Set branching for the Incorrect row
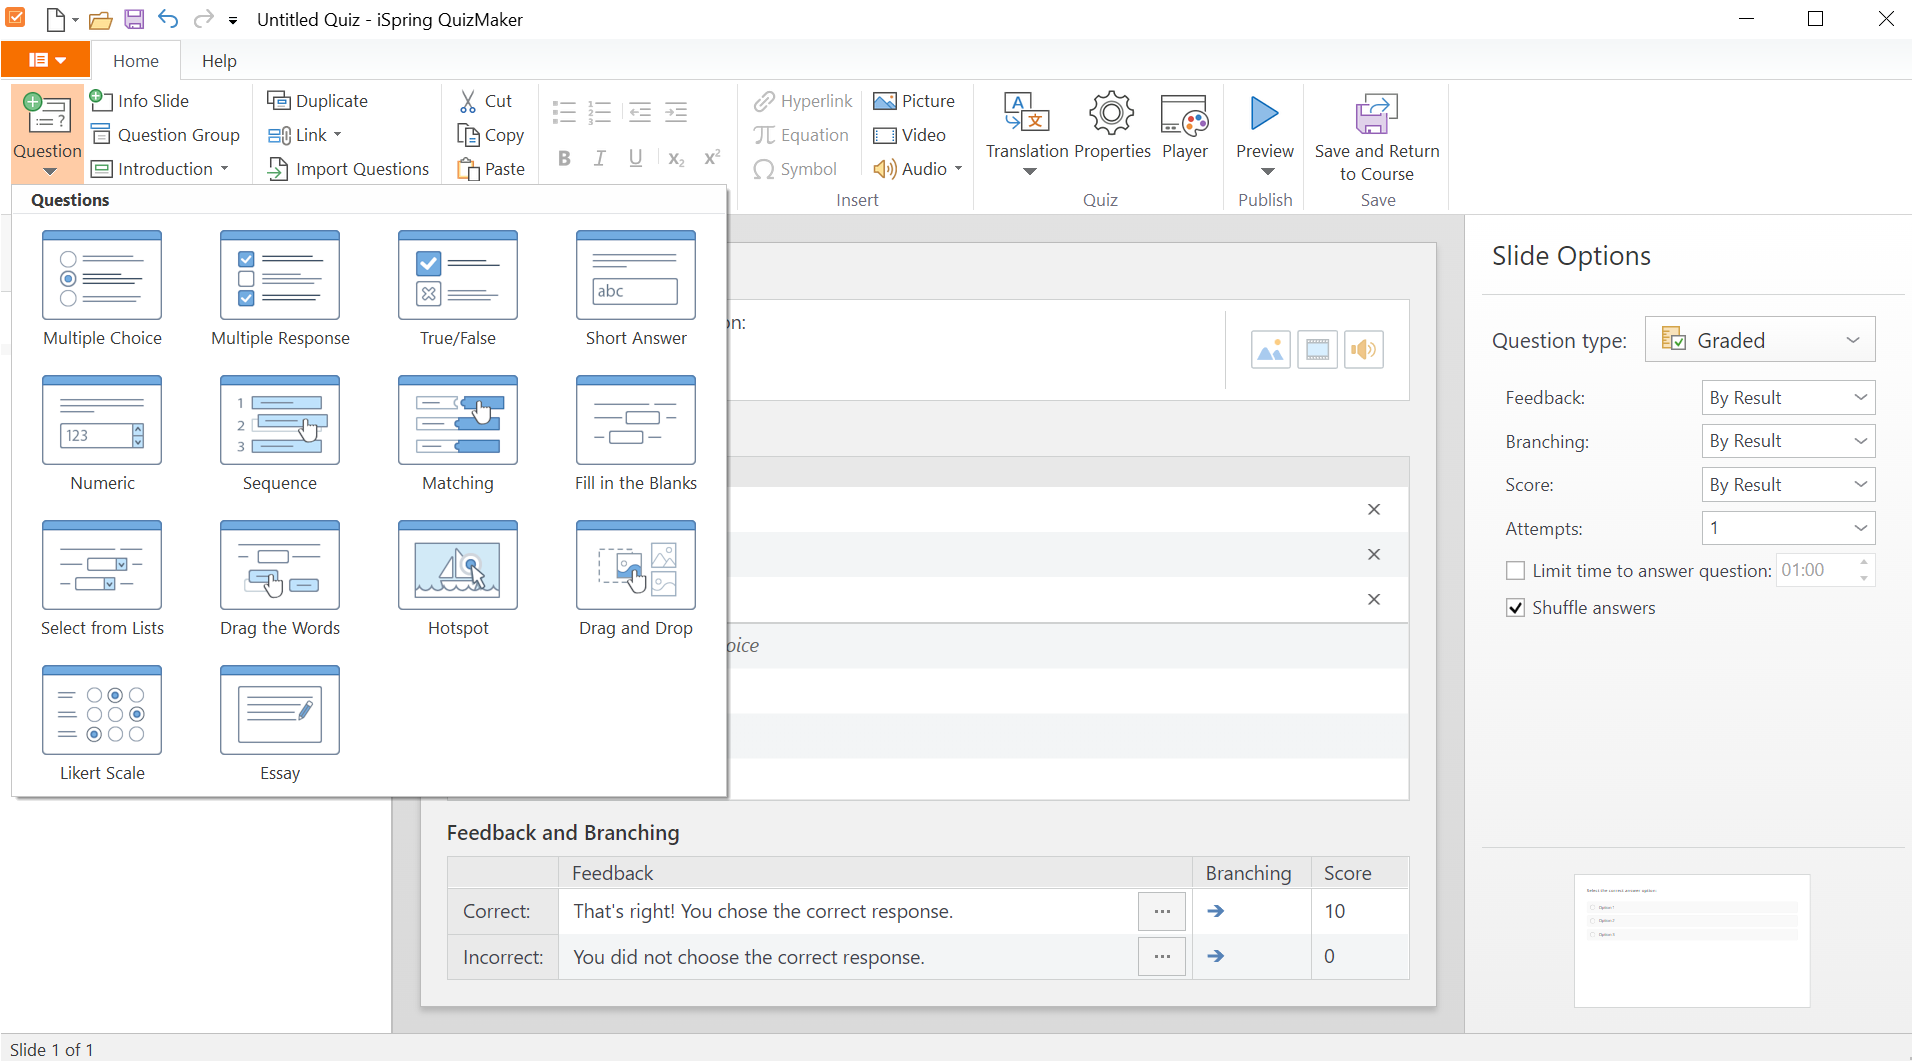Image resolution: width=1912 pixels, height=1061 pixels. 1216,956
